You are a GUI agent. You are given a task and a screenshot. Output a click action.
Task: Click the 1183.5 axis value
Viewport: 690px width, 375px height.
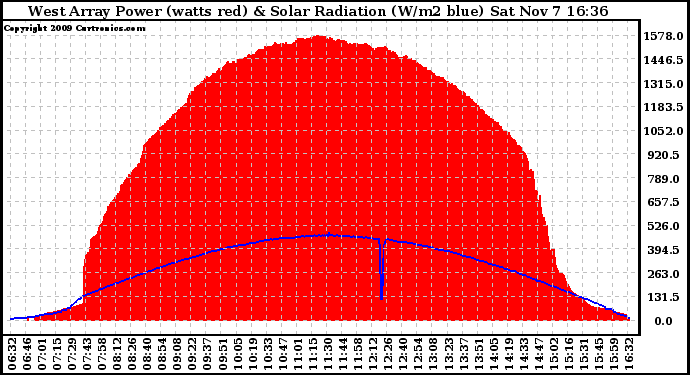pos(663,107)
